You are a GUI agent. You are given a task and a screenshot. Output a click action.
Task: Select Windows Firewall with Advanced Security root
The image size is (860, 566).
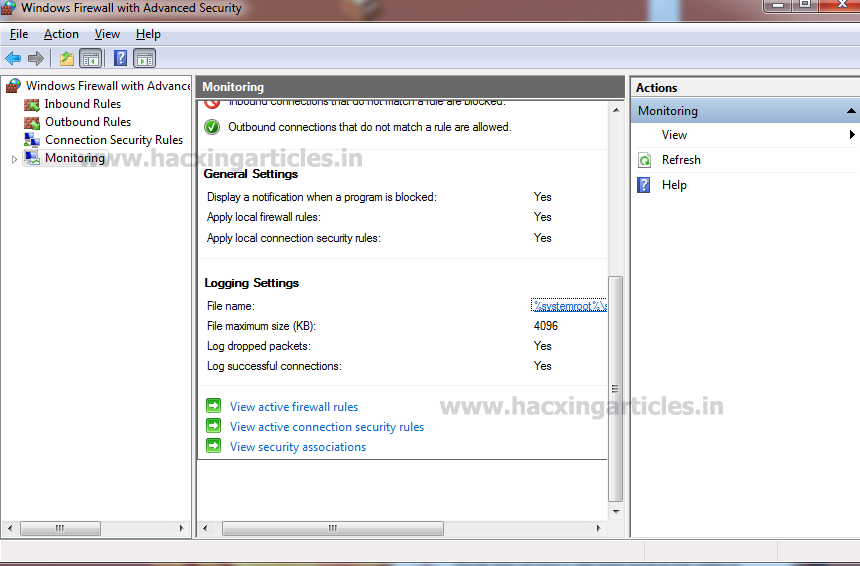[x=108, y=86]
